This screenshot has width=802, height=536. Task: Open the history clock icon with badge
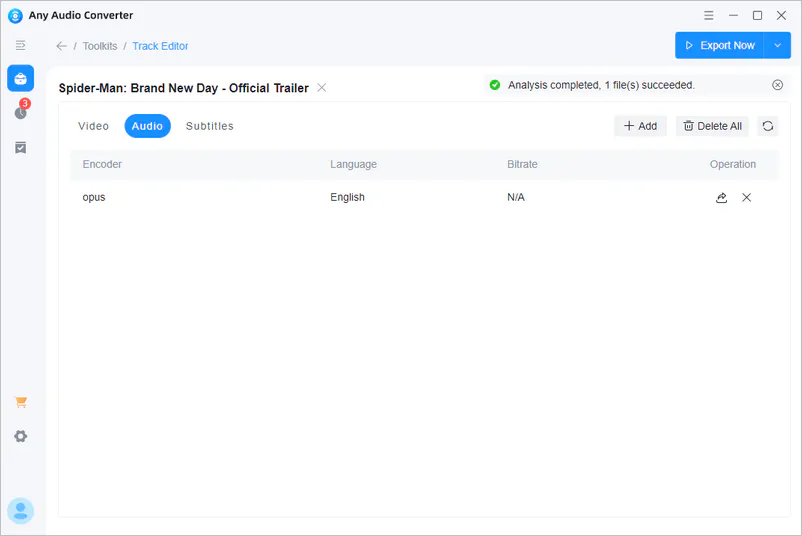tap(21, 109)
